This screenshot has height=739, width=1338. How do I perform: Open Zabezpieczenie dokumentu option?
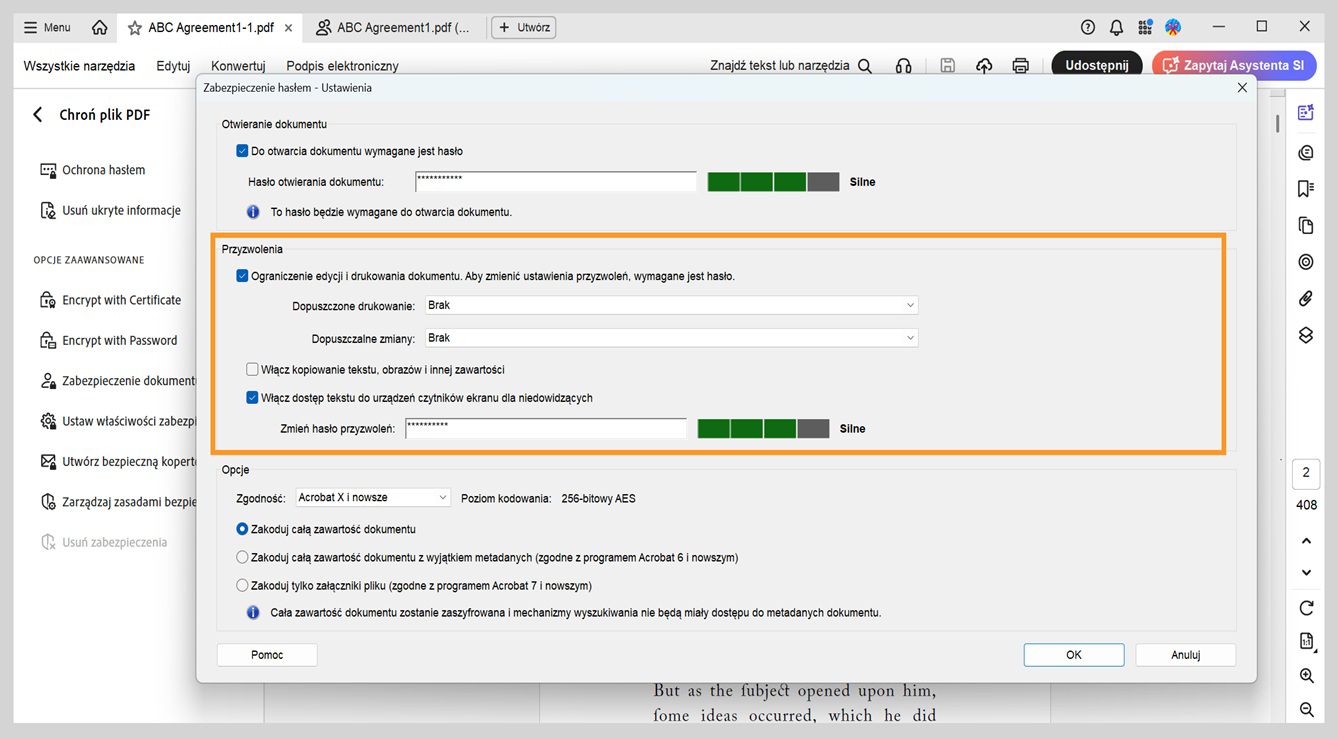117,381
